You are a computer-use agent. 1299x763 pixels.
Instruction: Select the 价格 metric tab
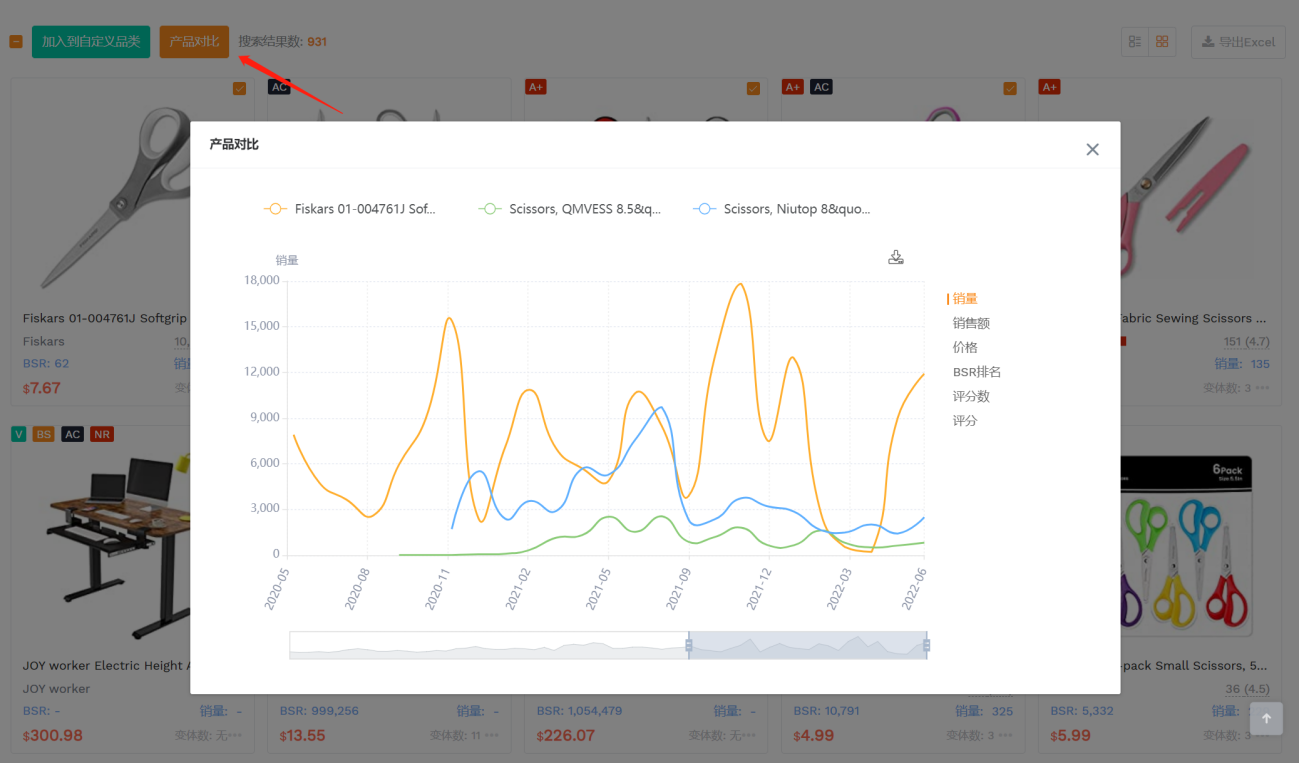(965, 347)
